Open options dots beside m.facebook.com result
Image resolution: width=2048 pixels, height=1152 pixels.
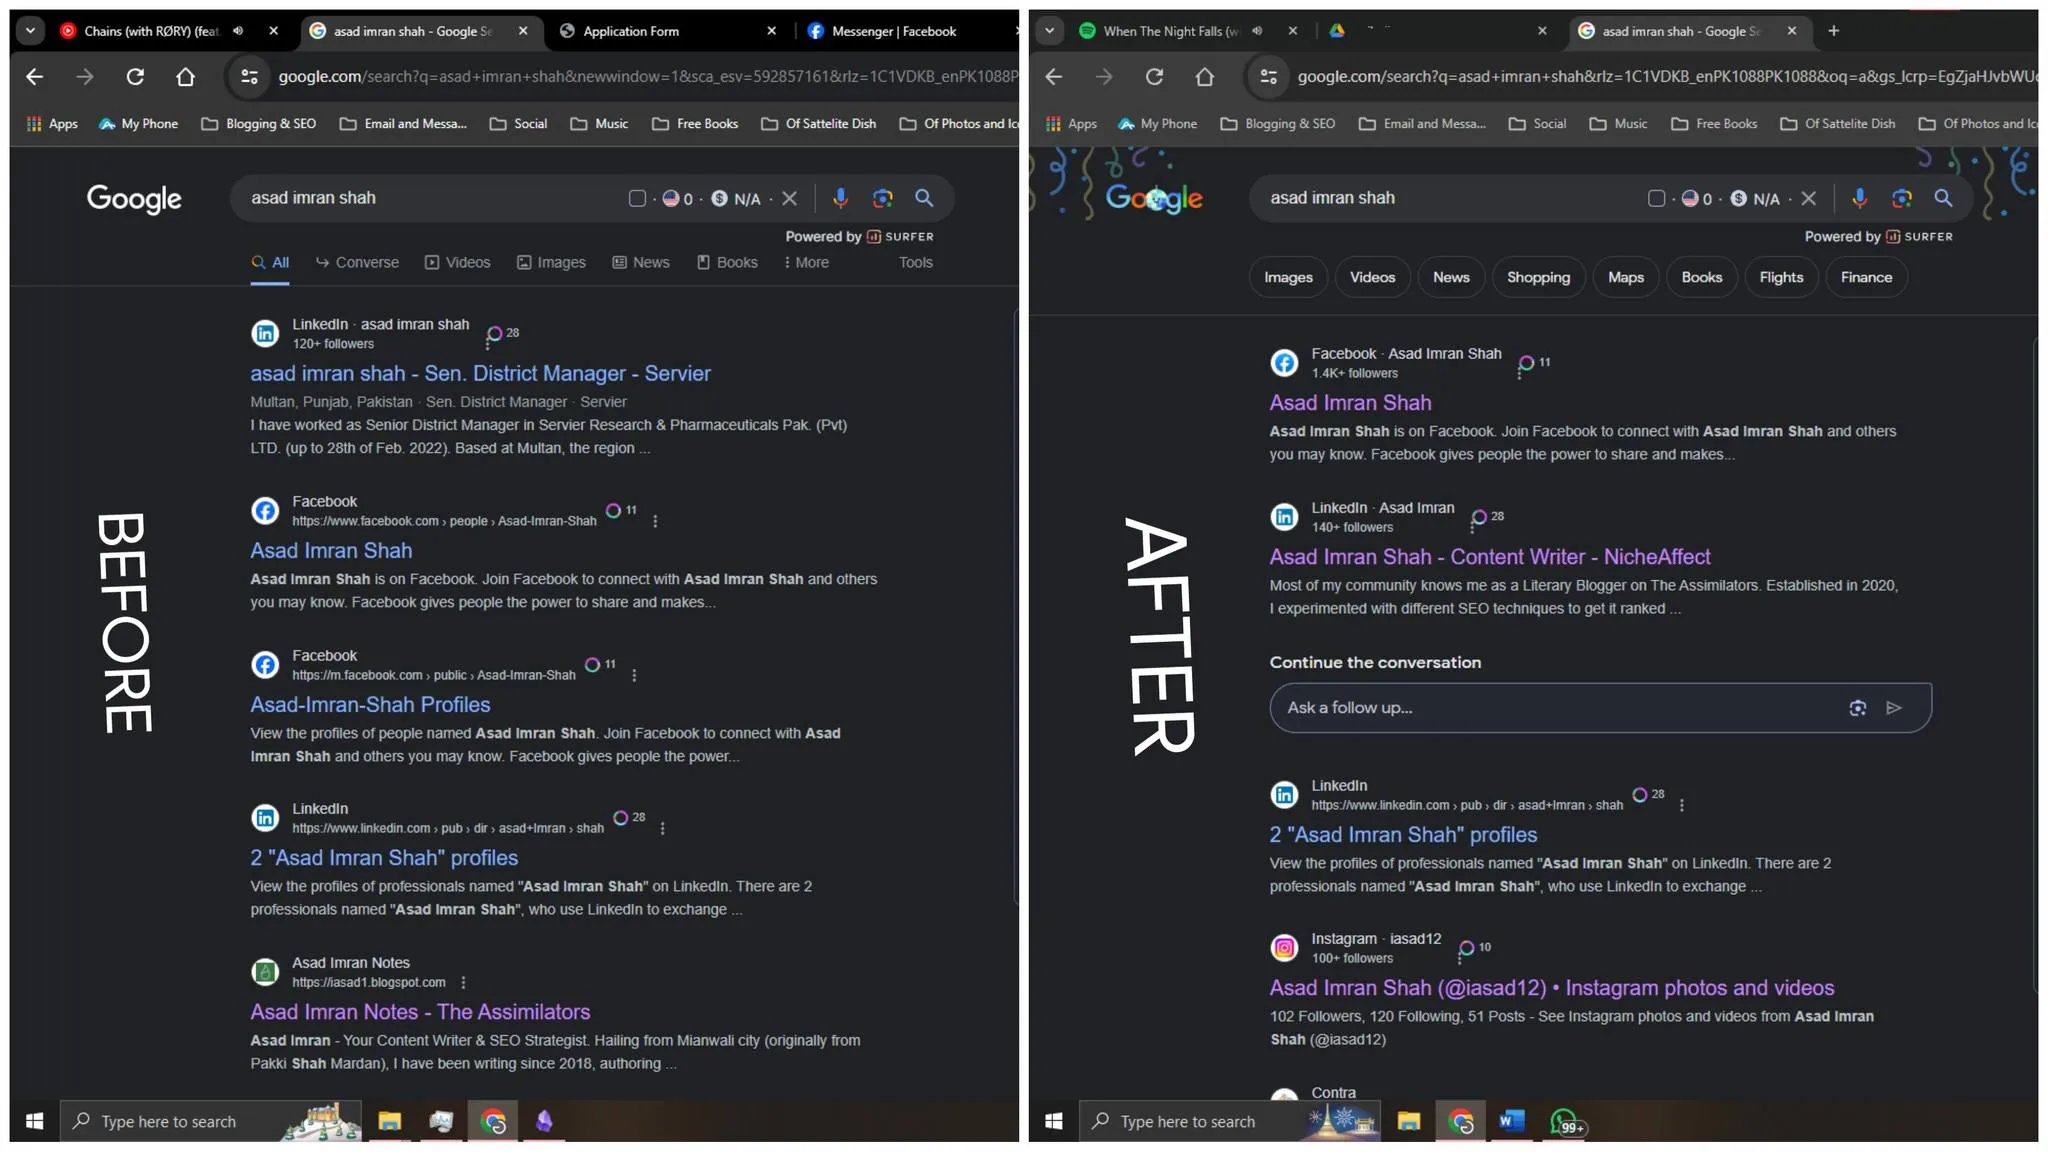tap(634, 676)
